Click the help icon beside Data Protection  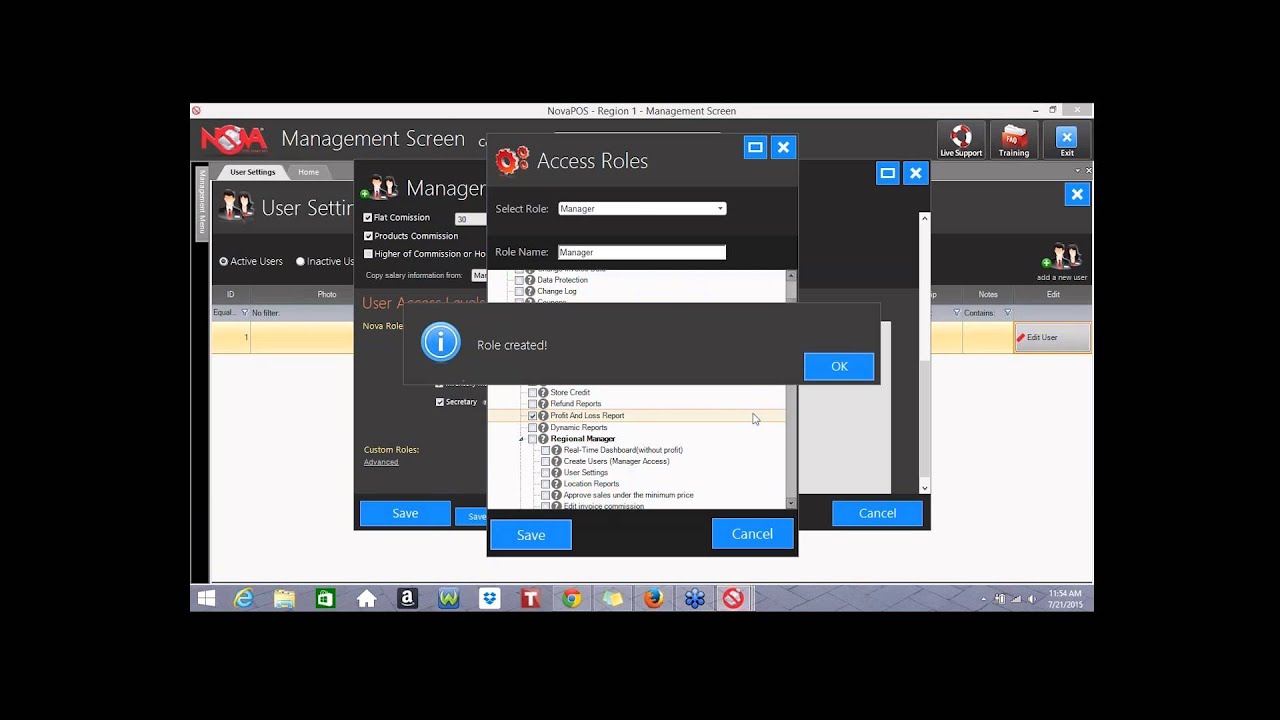[x=531, y=280]
